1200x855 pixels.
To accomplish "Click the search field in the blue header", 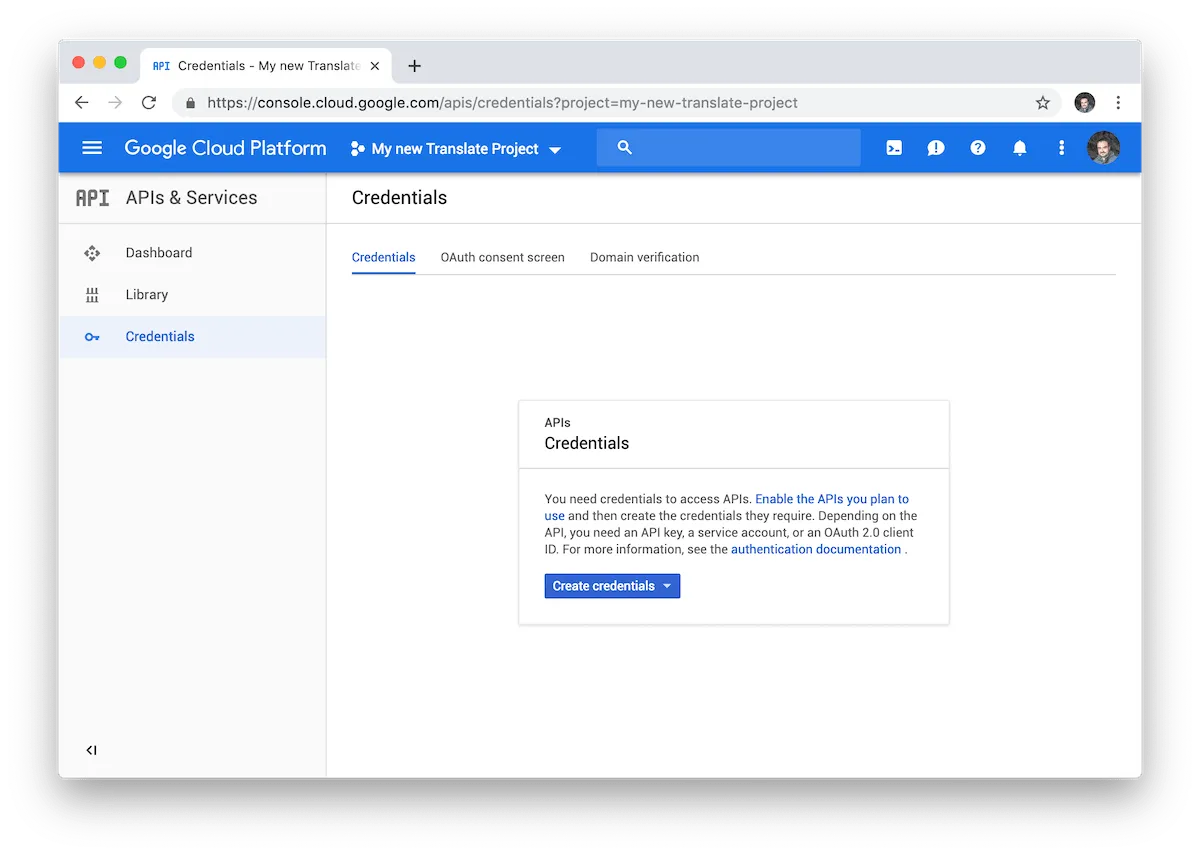I will click(x=728, y=148).
